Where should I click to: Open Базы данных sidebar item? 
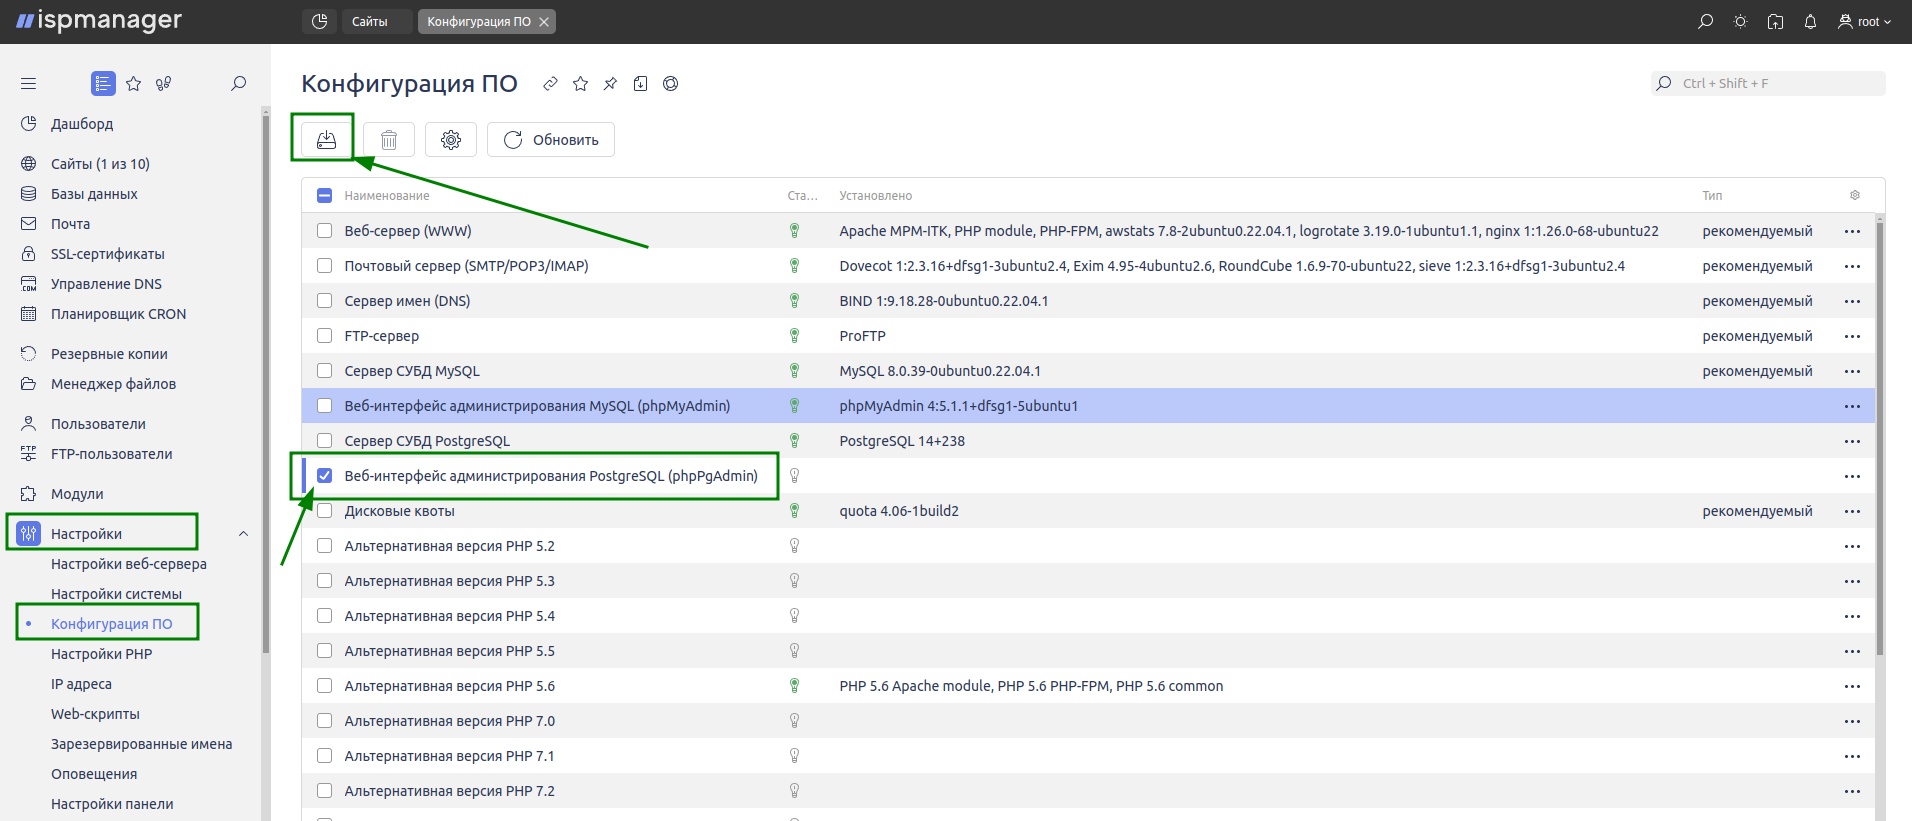click(x=94, y=194)
